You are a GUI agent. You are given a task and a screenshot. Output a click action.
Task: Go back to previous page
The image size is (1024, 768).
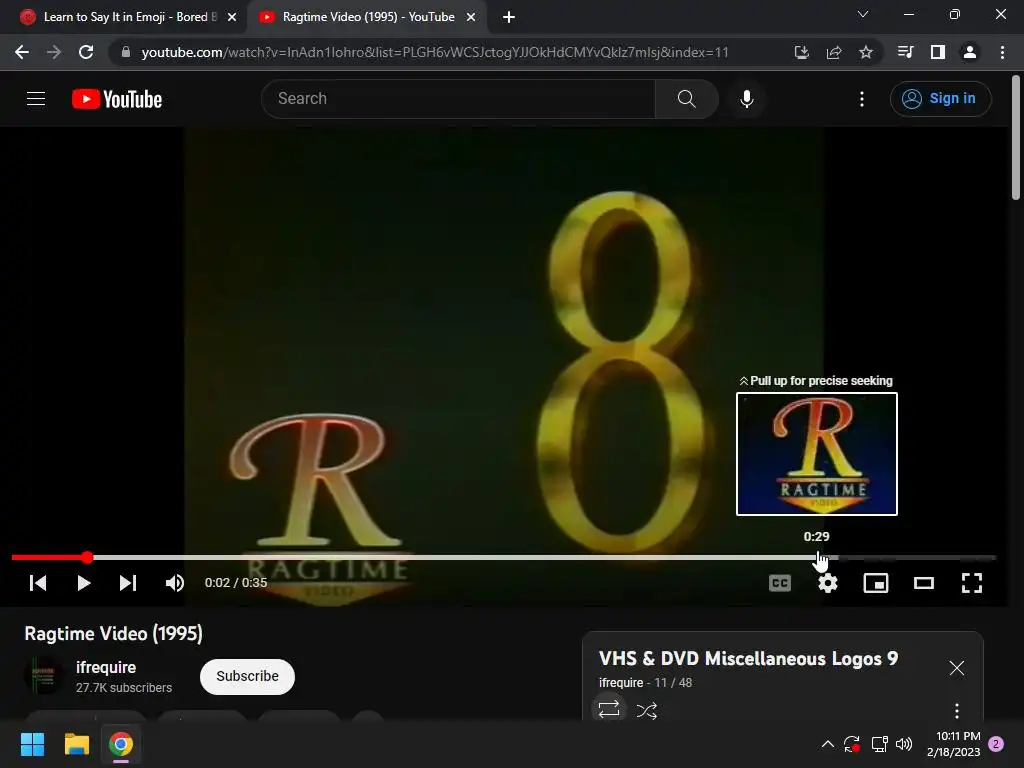(22, 52)
